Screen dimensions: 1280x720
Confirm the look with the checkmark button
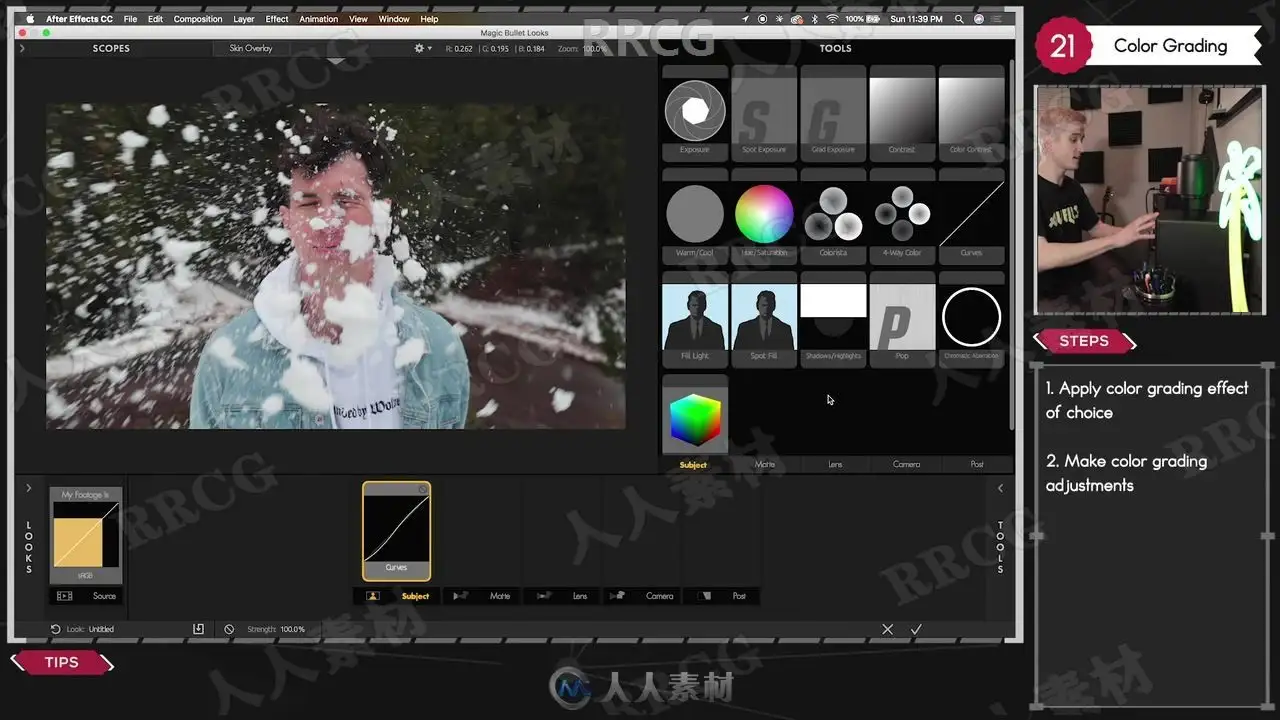tap(916, 629)
